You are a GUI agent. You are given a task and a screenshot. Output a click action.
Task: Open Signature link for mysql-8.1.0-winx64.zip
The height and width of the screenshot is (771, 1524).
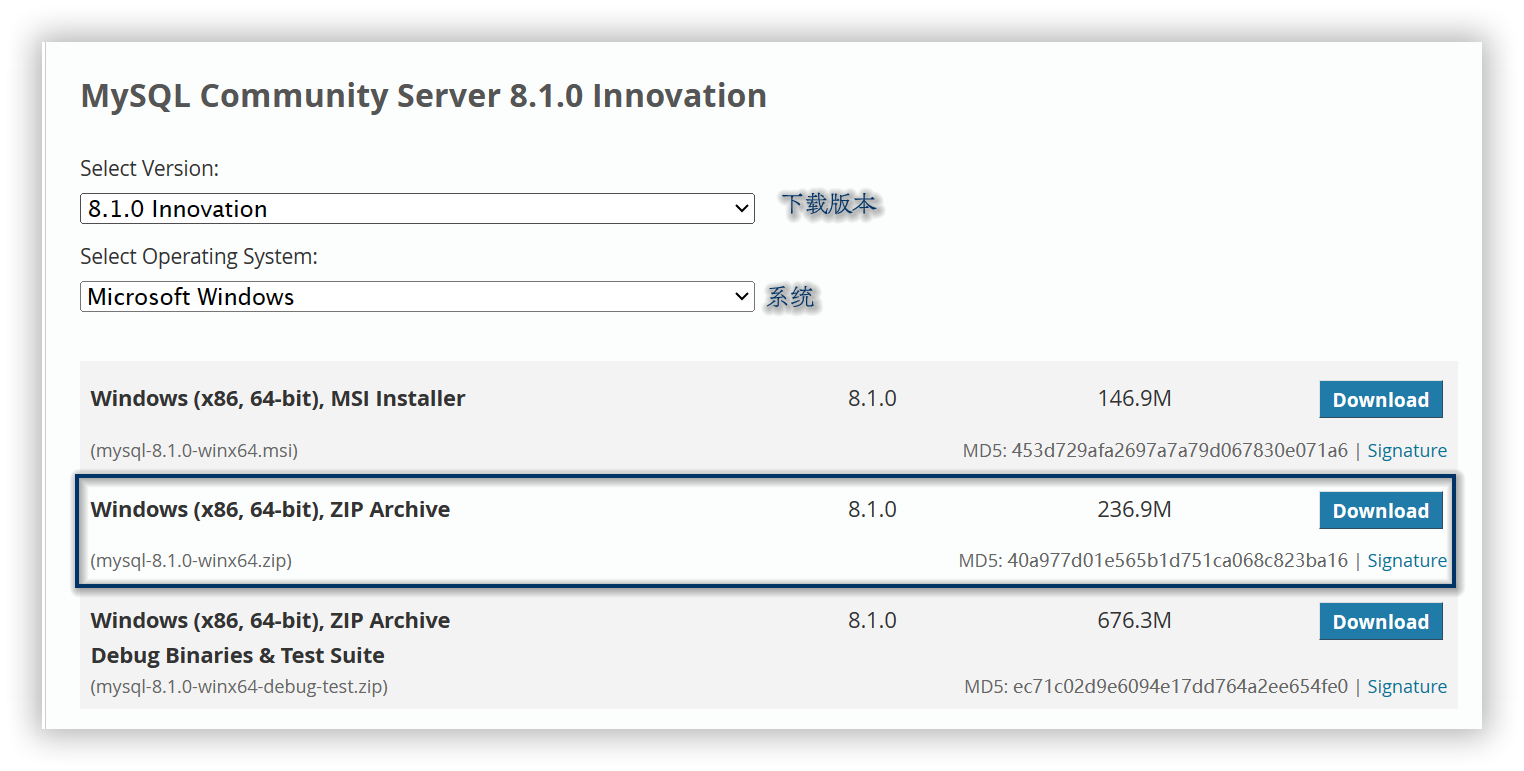click(x=1407, y=561)
